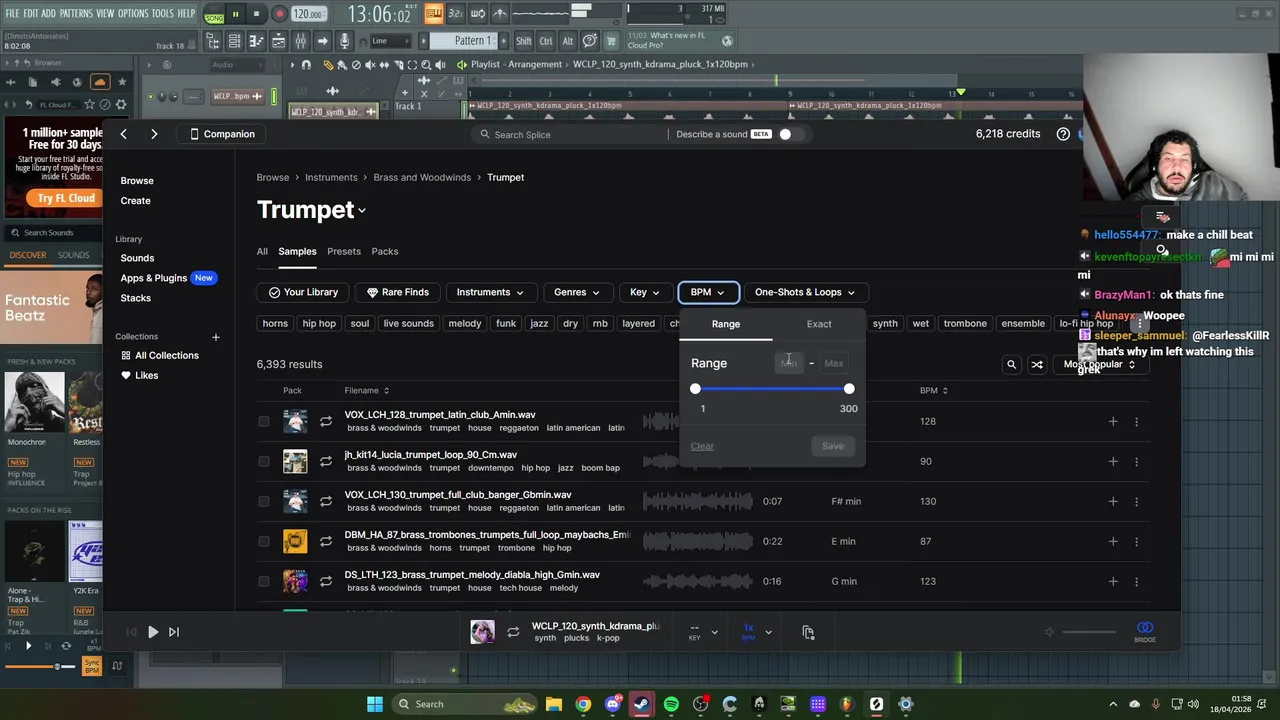Screen dimensions: 1280x720
Task: Open Splice help question mark icon
Action: click(1063, 134)
